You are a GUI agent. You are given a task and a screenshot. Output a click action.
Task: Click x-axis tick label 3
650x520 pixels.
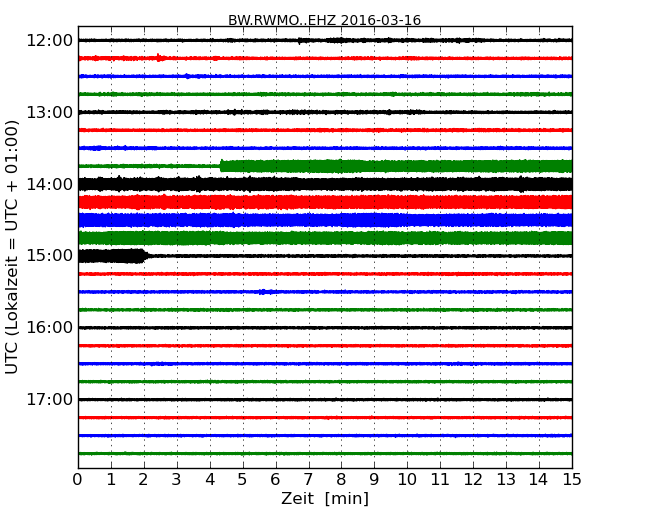[177, 480]
